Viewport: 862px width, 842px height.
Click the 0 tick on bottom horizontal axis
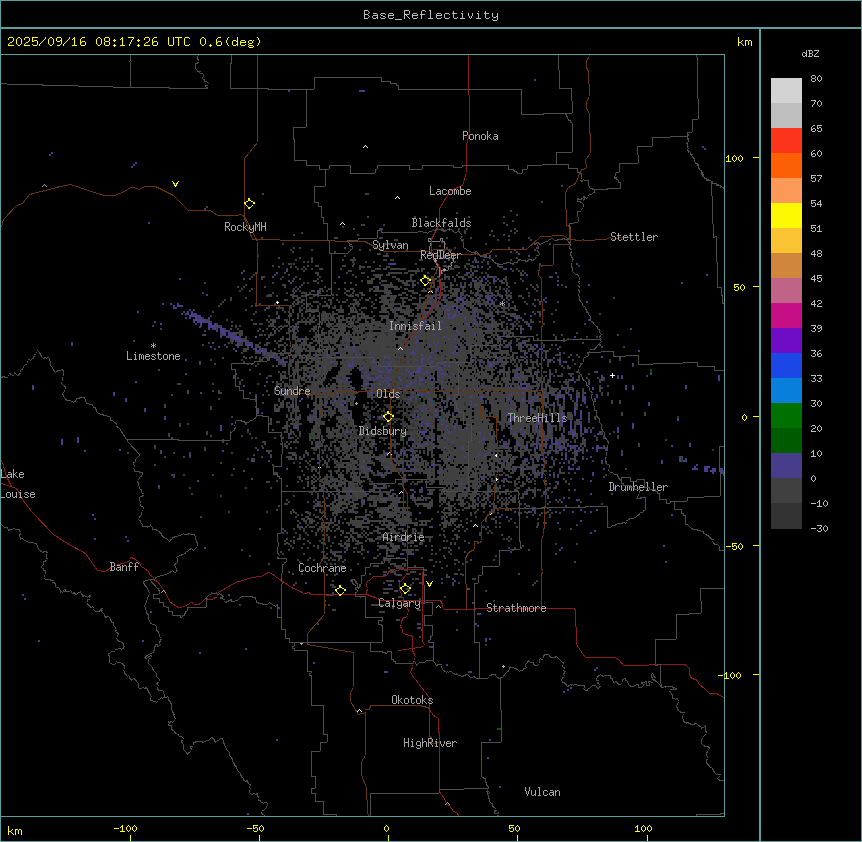point(386,828)
